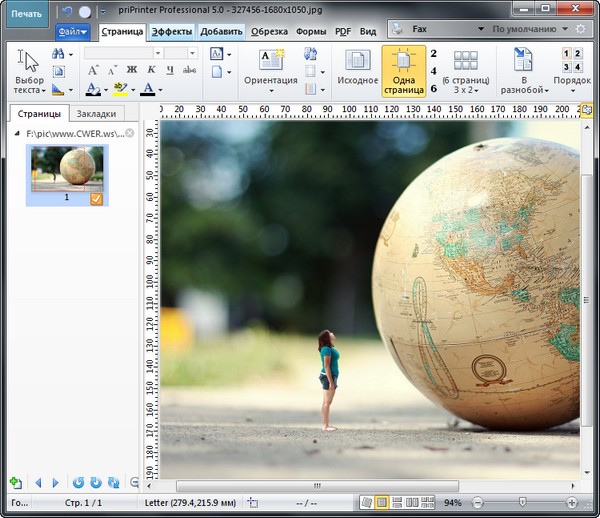Go to next page with right arrow

(56, 482)
